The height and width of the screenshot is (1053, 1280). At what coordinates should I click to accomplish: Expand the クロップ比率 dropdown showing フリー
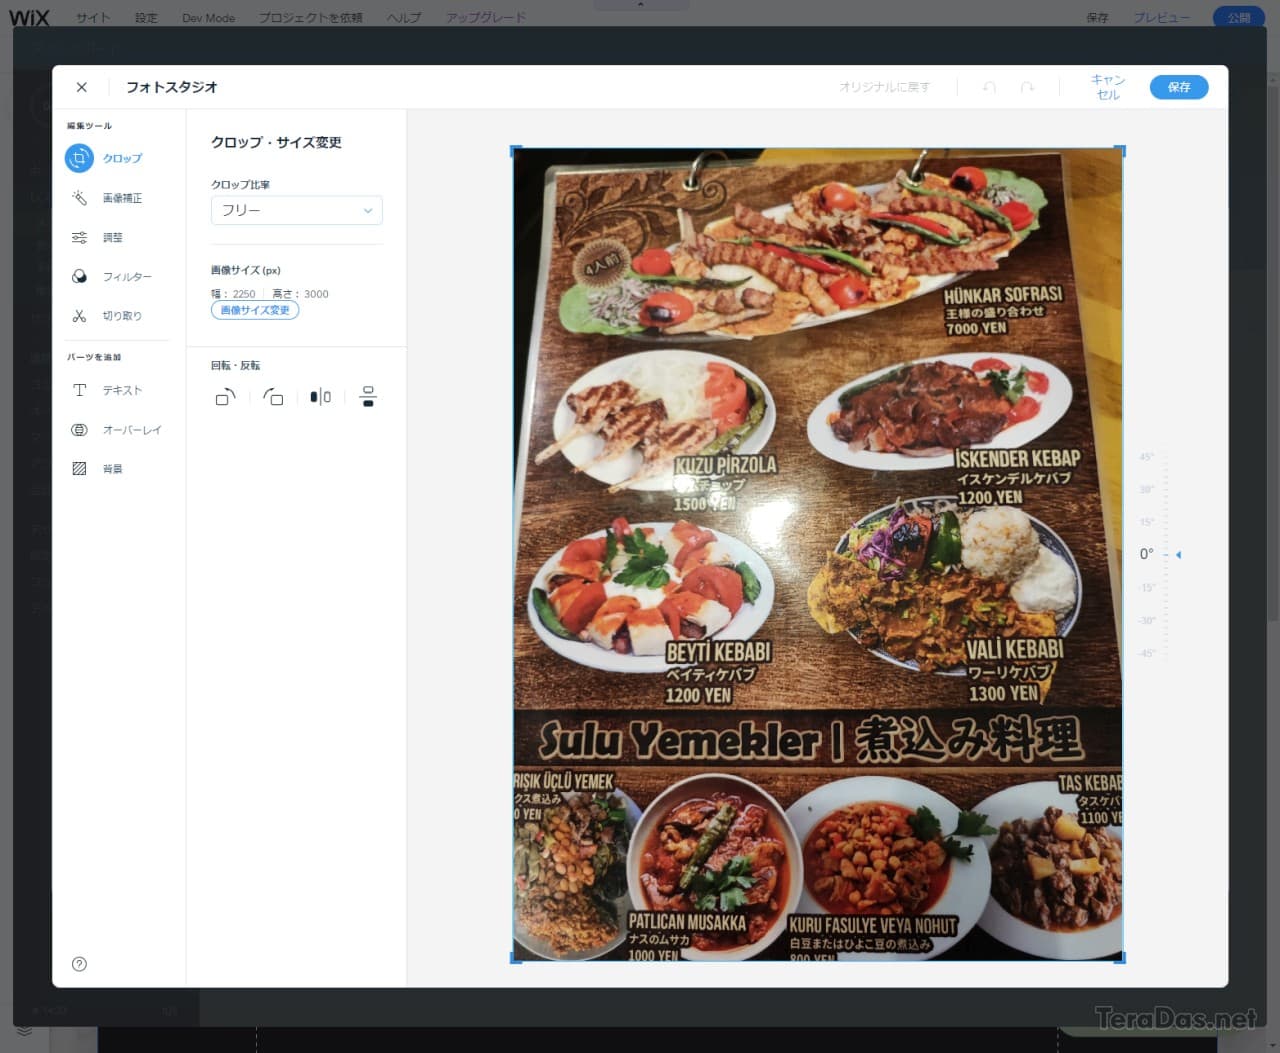coord(296,210)
